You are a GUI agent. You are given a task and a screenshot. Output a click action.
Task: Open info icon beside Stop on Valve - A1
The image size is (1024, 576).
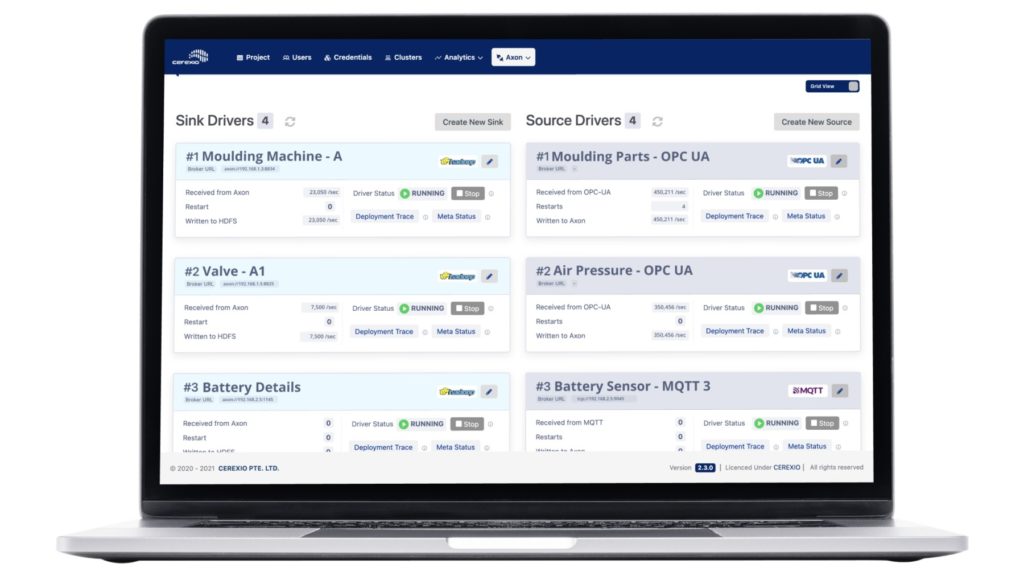[x=491, y=309]
